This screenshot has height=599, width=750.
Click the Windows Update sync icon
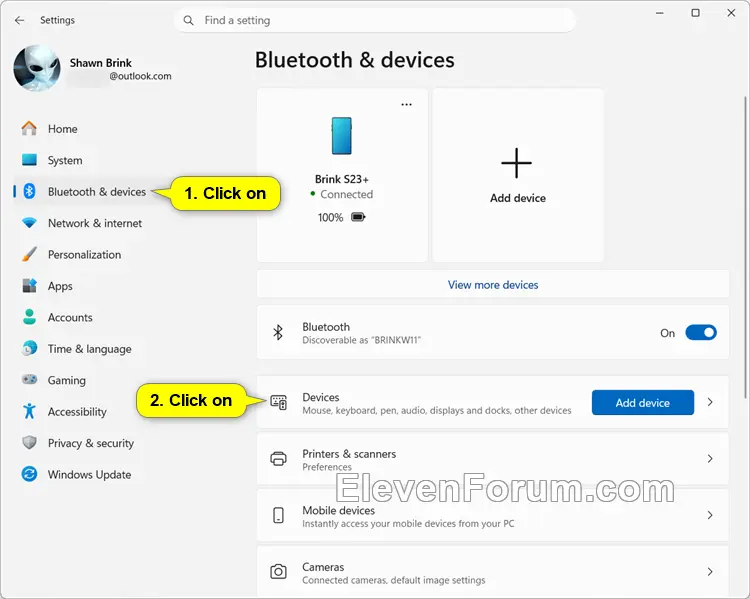click(x=29, y=474)
